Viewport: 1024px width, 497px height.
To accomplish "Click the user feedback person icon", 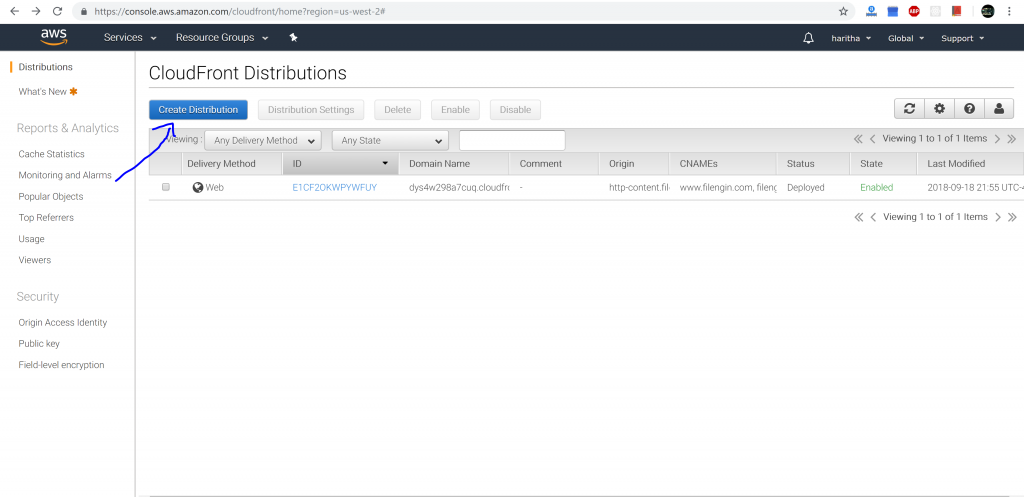I will 999,109.
